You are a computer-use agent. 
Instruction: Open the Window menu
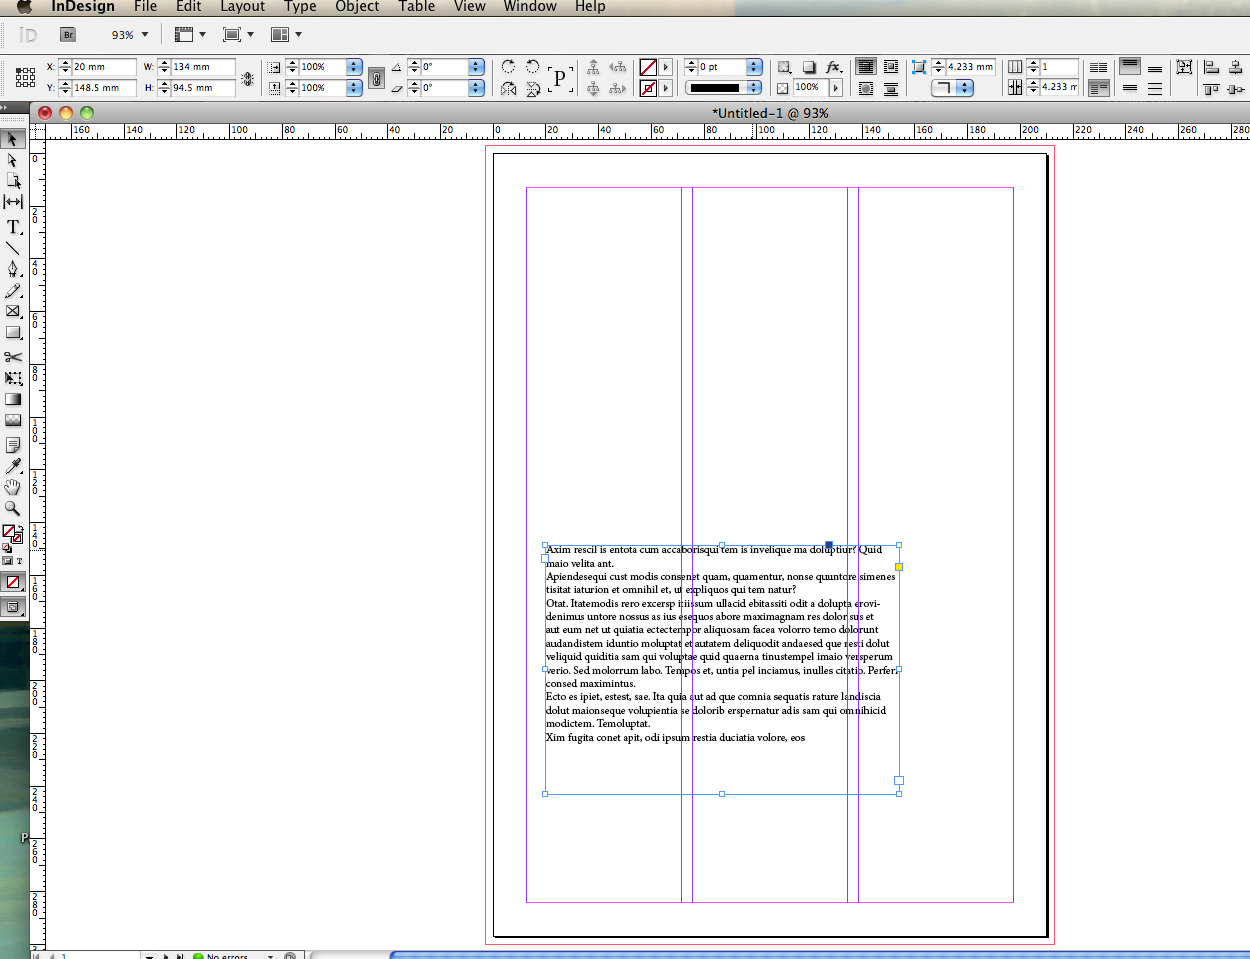[529, 7]
